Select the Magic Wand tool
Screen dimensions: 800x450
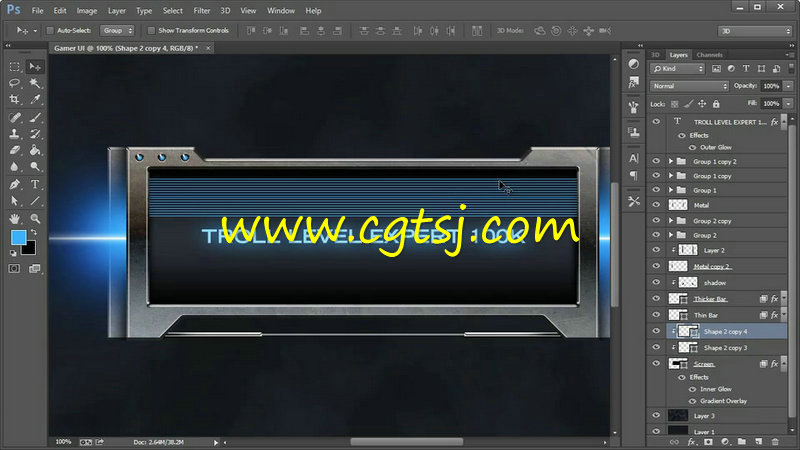pyautogui.click(x=35, y=83)
